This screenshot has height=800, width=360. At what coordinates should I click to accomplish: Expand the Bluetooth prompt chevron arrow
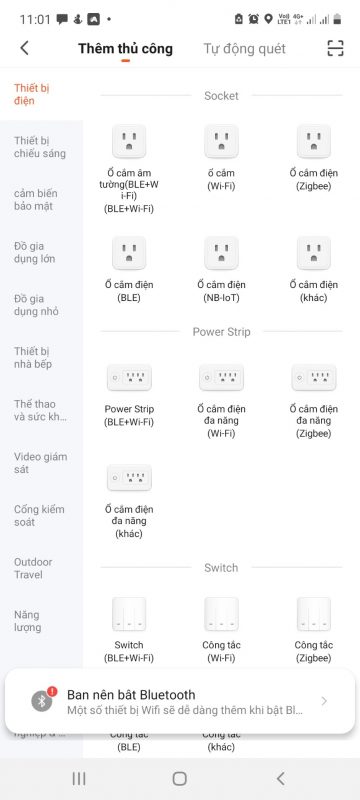[324, 701]
